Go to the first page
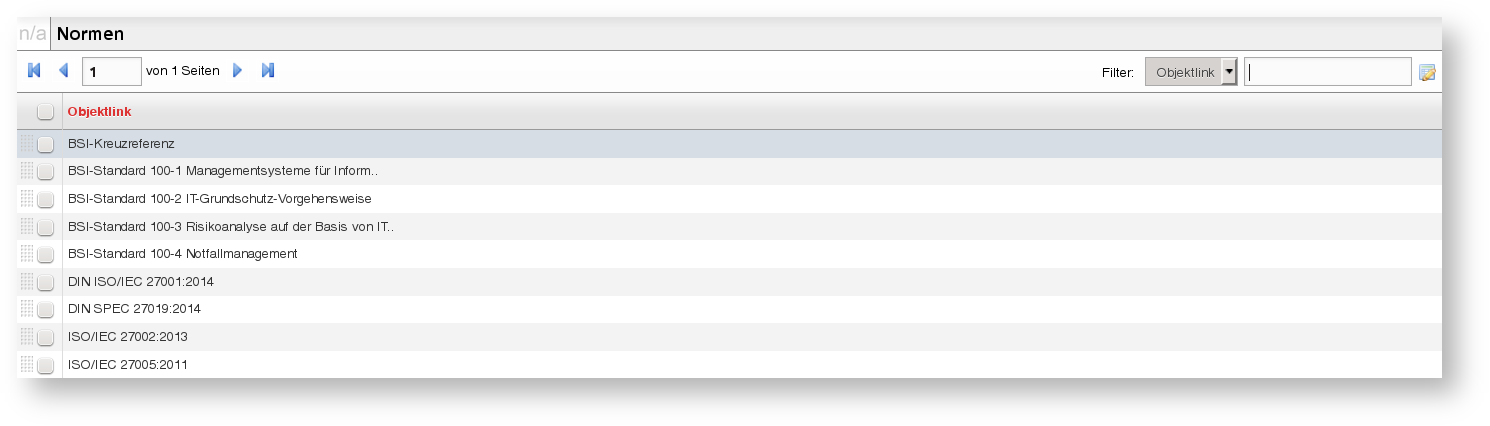The image size is (1490, 426). pos(34,71)
